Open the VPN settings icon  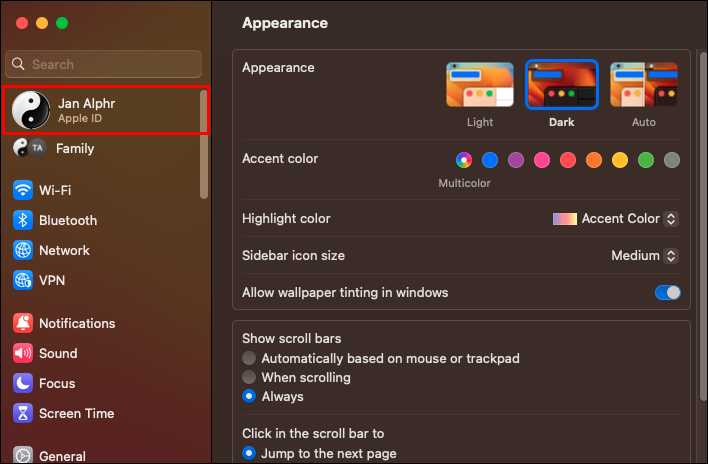pos(23,280)
